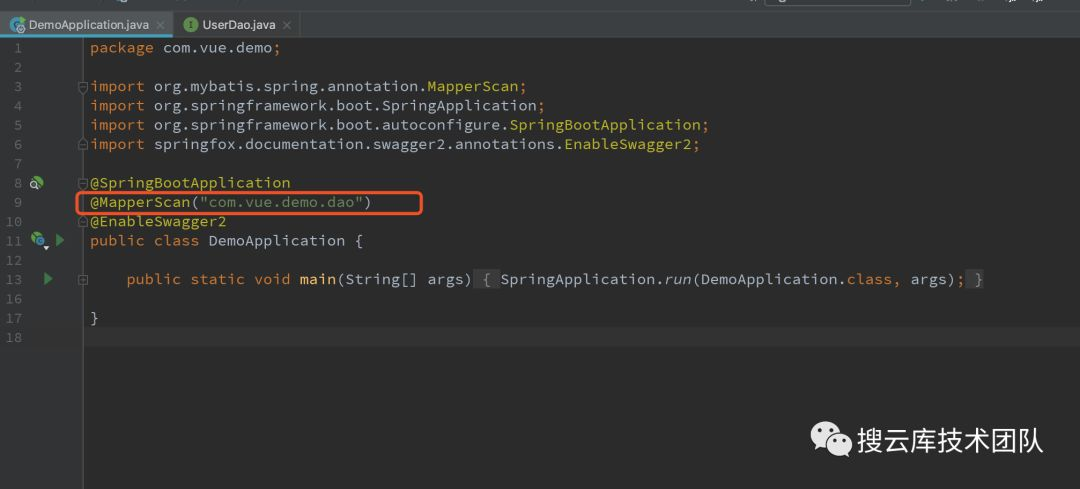Click the run arrow beside class DemoApplication
1080x489 pixels.
point(60,240)
